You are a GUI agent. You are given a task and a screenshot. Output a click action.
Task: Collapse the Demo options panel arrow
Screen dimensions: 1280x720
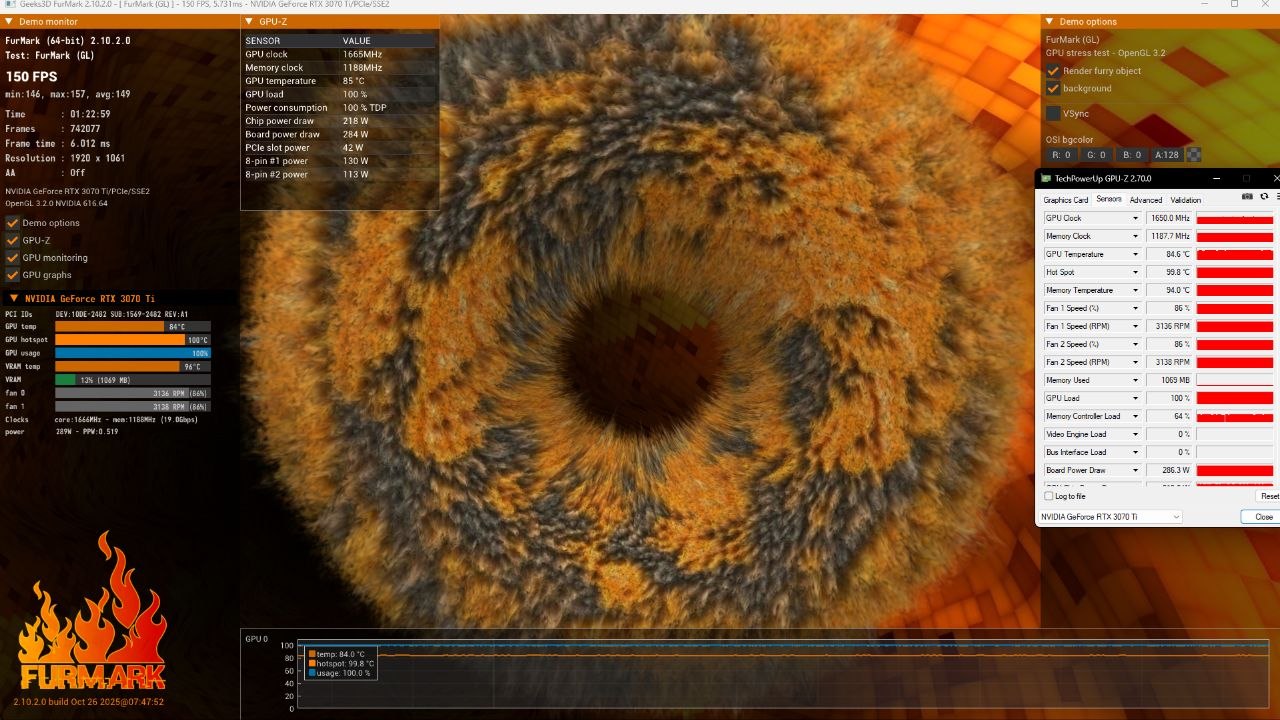coord(1049,22)
